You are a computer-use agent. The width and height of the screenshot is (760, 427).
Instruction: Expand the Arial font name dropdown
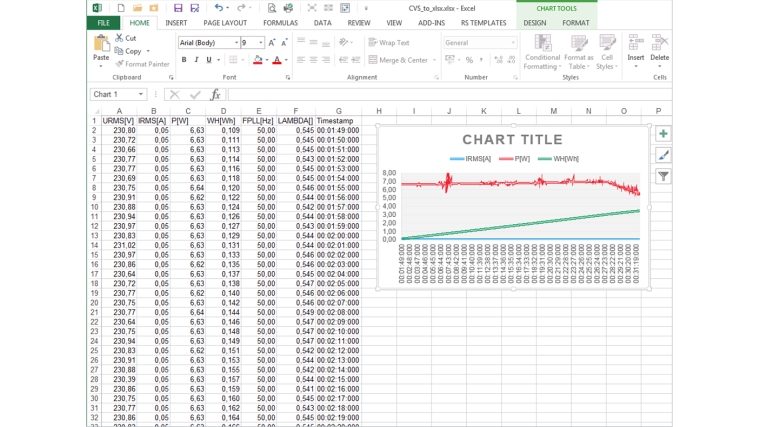236,43
